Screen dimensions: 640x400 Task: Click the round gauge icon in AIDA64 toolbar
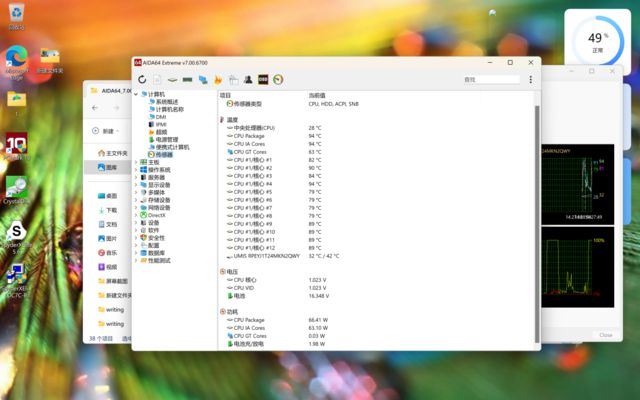278,80
